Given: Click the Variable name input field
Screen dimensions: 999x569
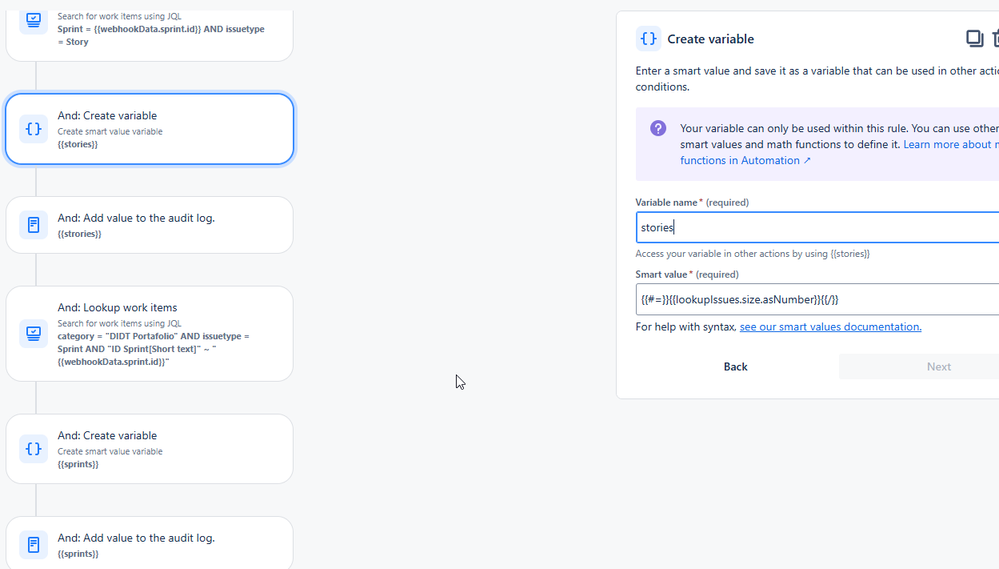Looking at the screenshot, I should [x=817, y=227].
